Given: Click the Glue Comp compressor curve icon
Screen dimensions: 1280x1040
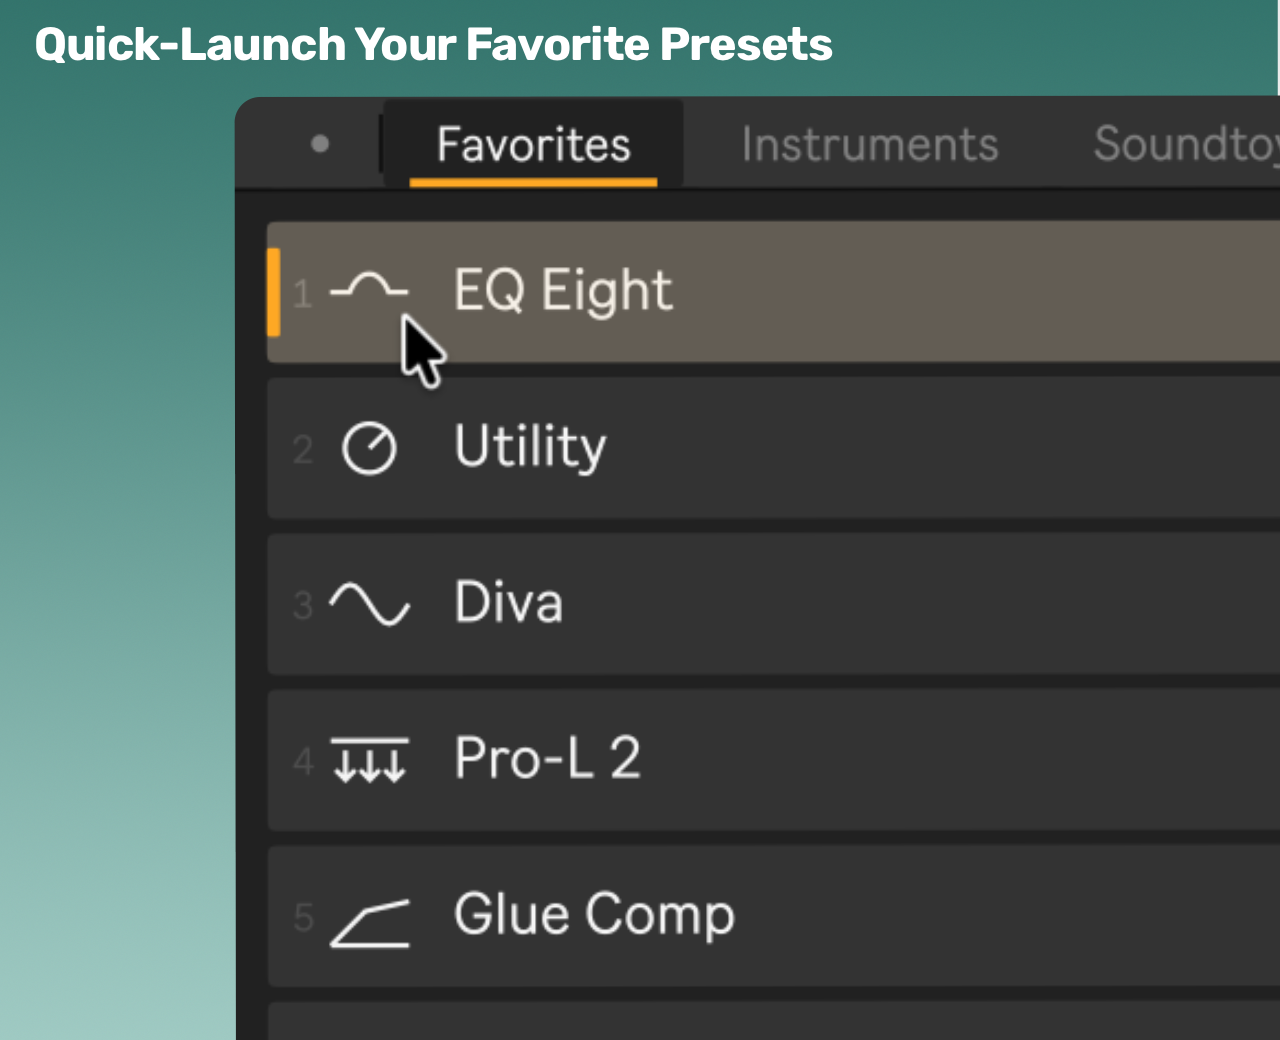Looking at the screenshot, I should click(x=369, y=922).
